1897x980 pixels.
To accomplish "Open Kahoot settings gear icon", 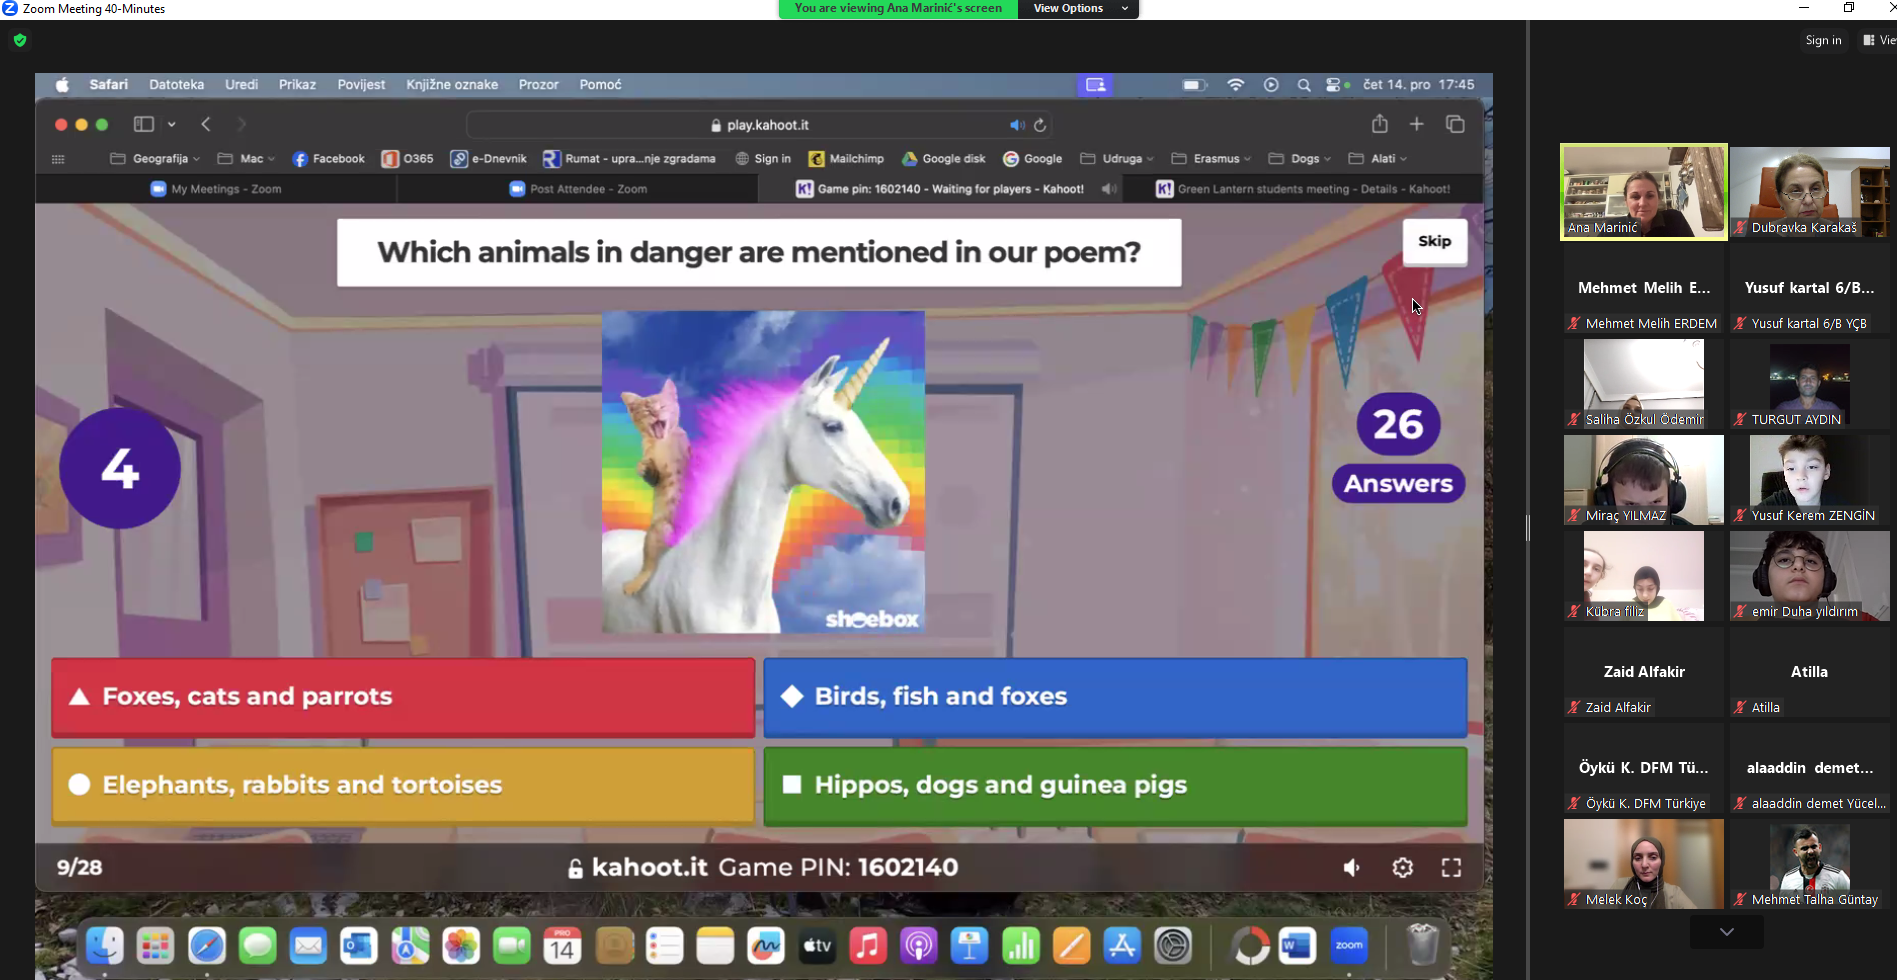I will [x=1403, y=867].
